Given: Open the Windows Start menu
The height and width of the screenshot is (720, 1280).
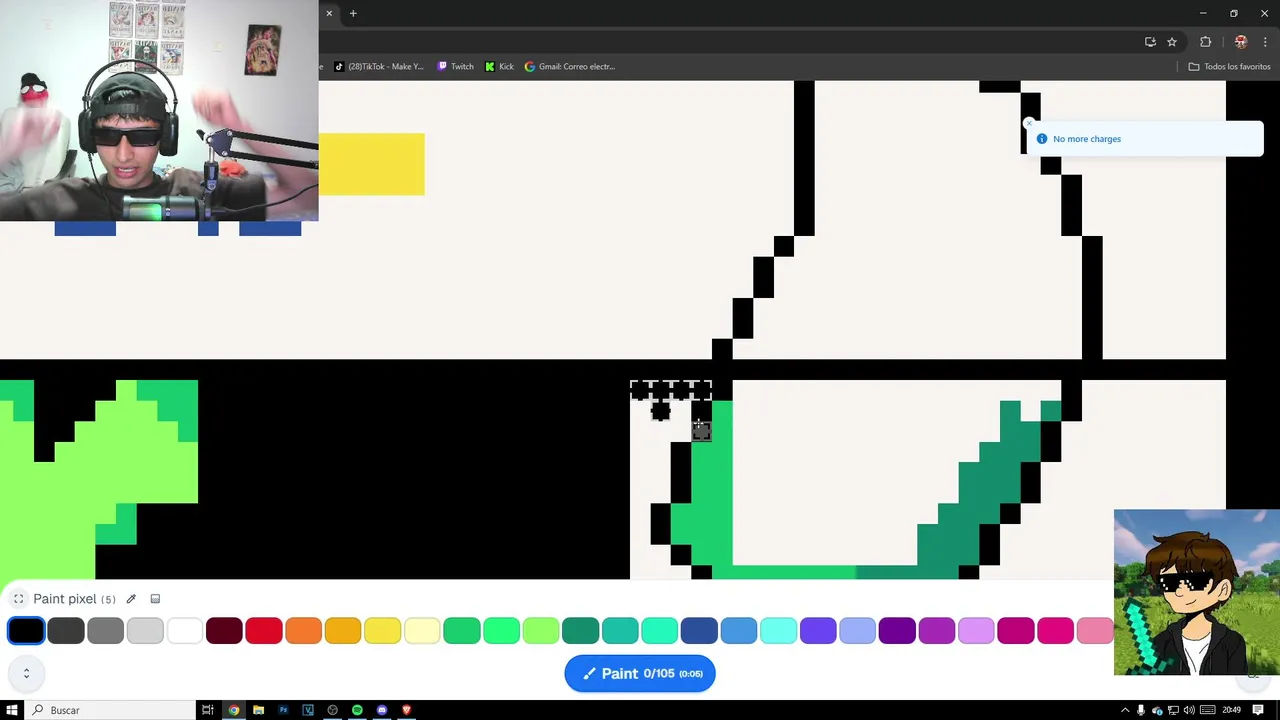Looking at the screenshot, I should coord(13,710).
